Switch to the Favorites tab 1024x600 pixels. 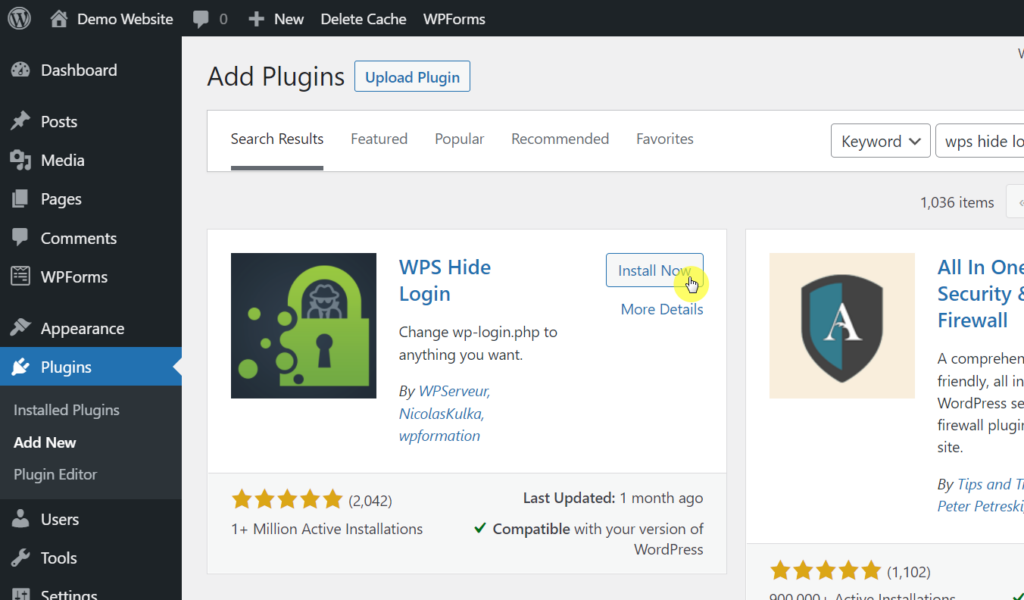point(665,139)
